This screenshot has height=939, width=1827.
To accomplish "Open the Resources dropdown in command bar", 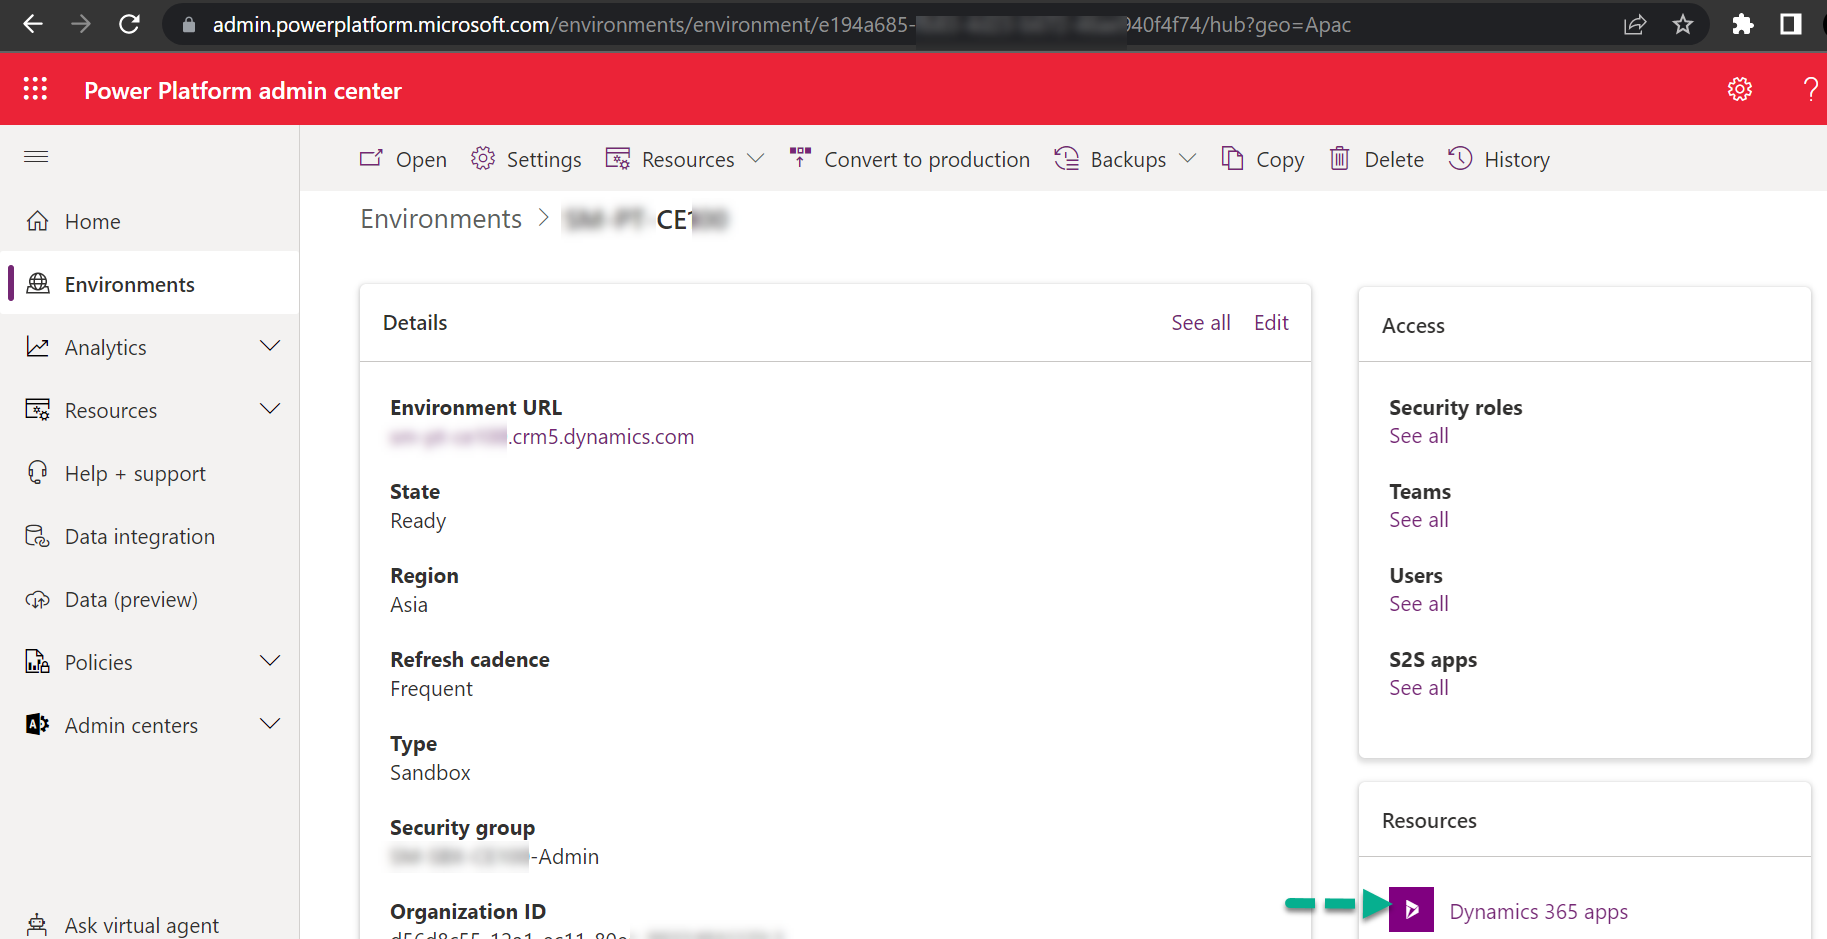I will click(685, 159).
